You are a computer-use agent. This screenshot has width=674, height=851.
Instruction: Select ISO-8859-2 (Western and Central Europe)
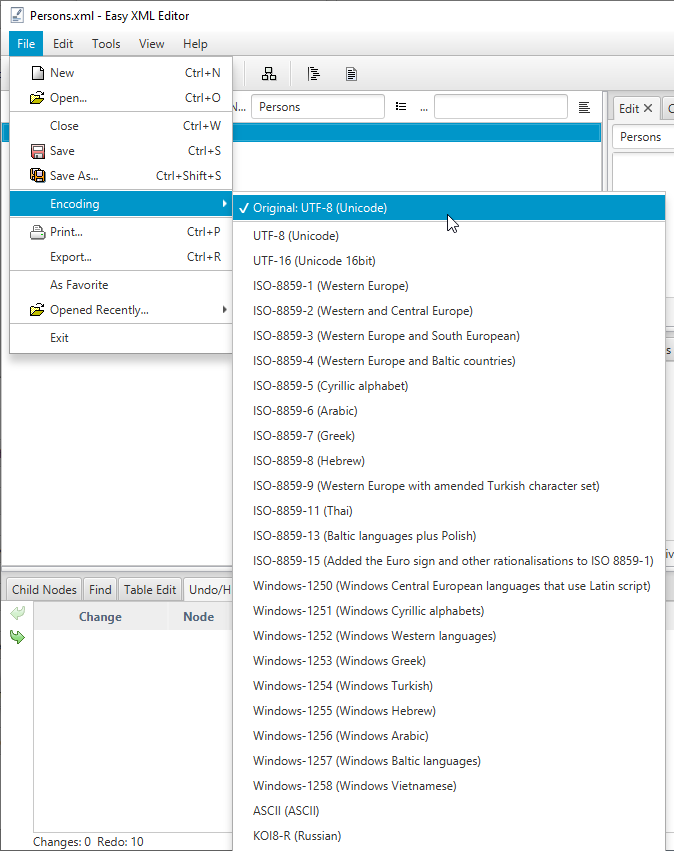[449, 310]
